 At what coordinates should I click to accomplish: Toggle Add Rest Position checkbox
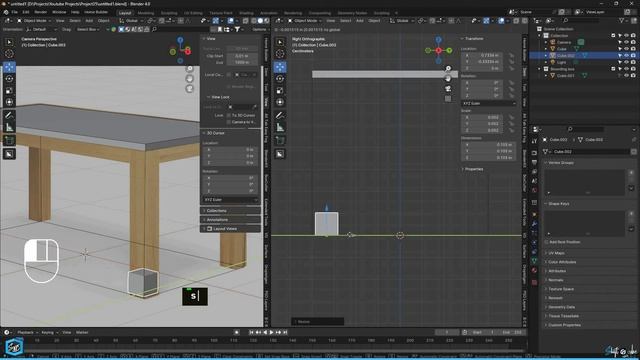tap(546, 242)
